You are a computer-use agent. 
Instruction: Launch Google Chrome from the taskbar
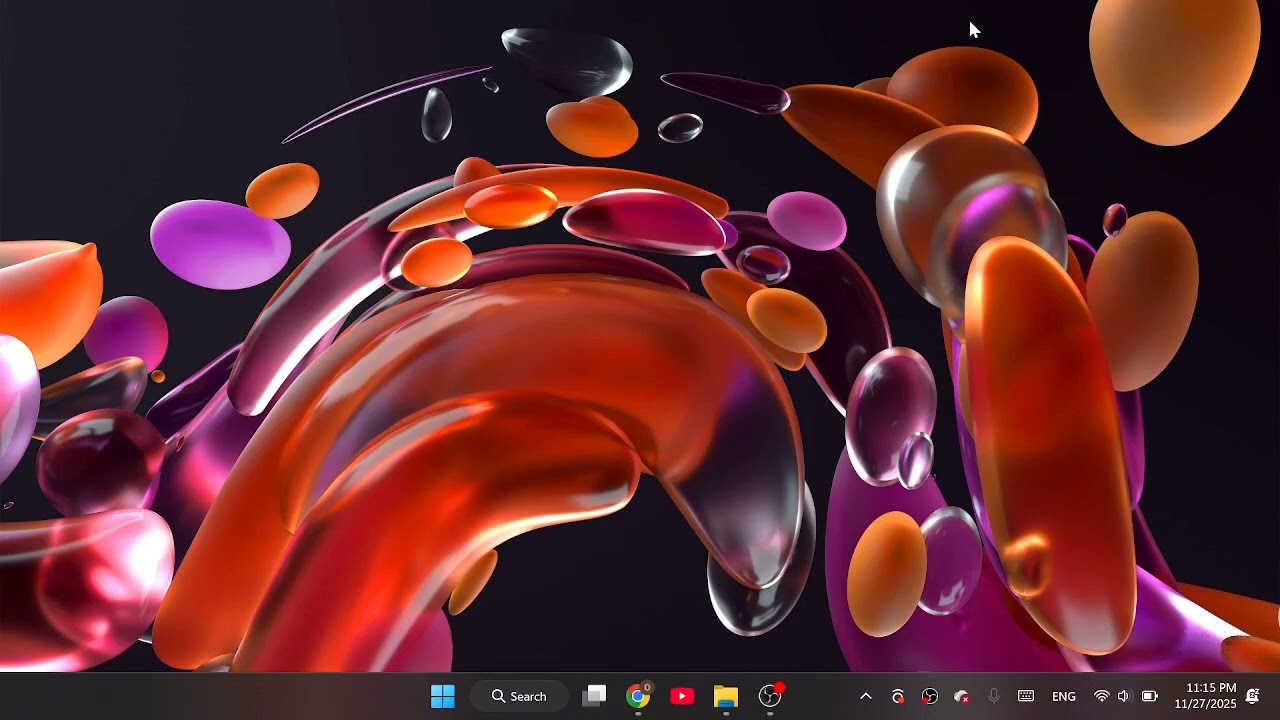click(638, 696)
